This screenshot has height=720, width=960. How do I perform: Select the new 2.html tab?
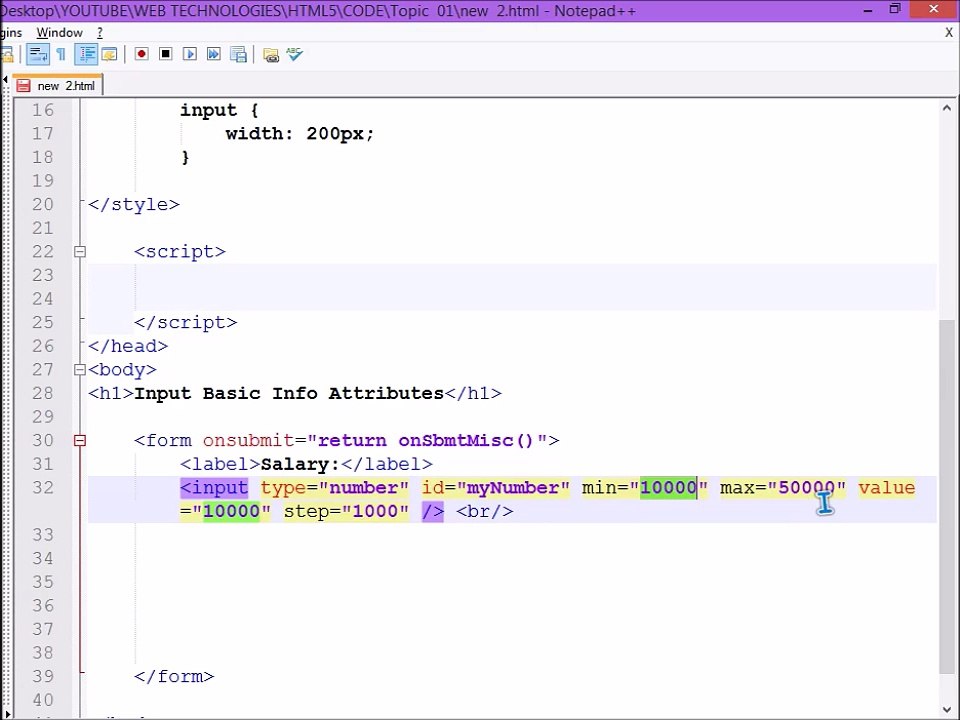pyautogui.click(x=58, y=85)
